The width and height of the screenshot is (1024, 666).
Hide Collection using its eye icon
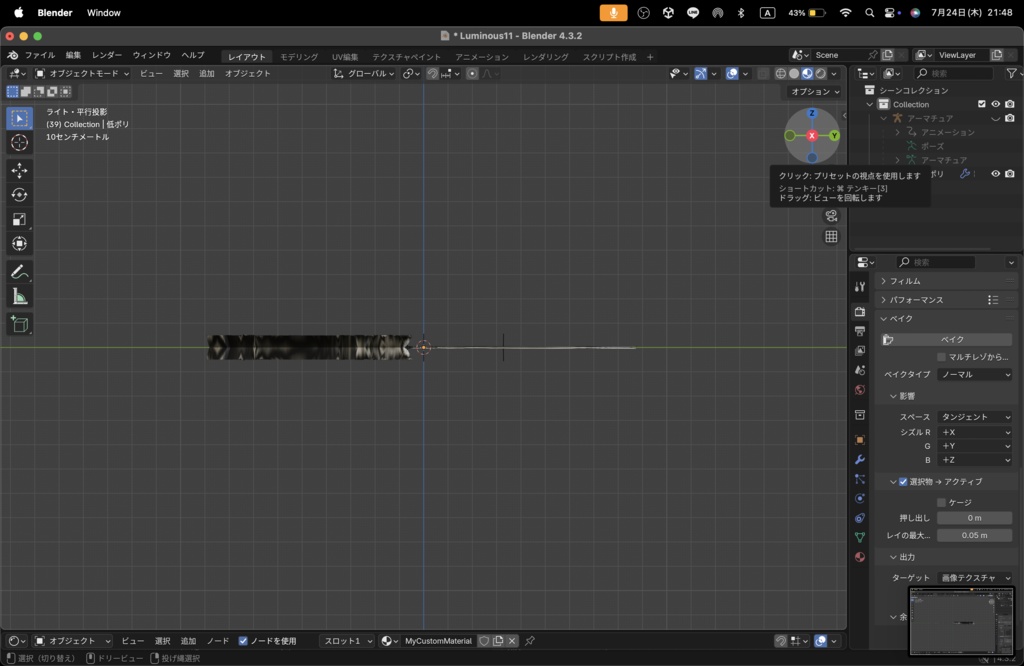pos(995,104)
